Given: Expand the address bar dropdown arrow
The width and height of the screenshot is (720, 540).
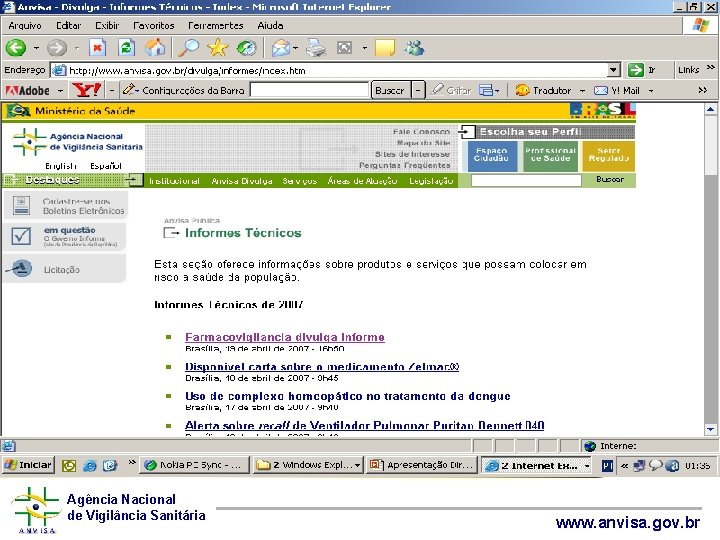Looking at the screenshot, I should click(613, 70).
